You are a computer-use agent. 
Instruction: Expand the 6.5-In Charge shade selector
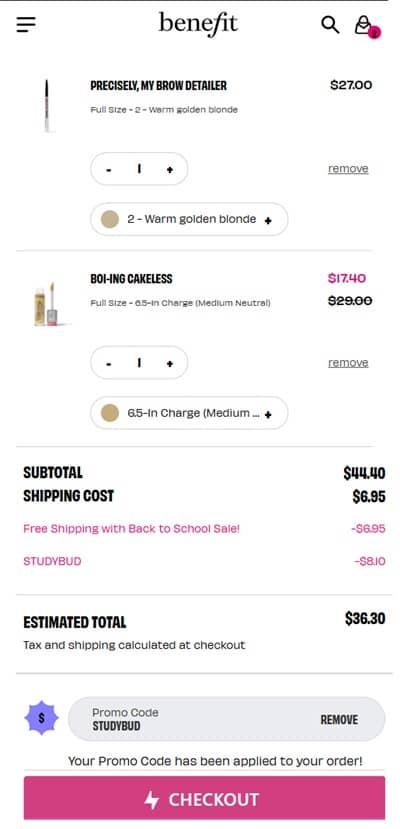click(189, 413)
